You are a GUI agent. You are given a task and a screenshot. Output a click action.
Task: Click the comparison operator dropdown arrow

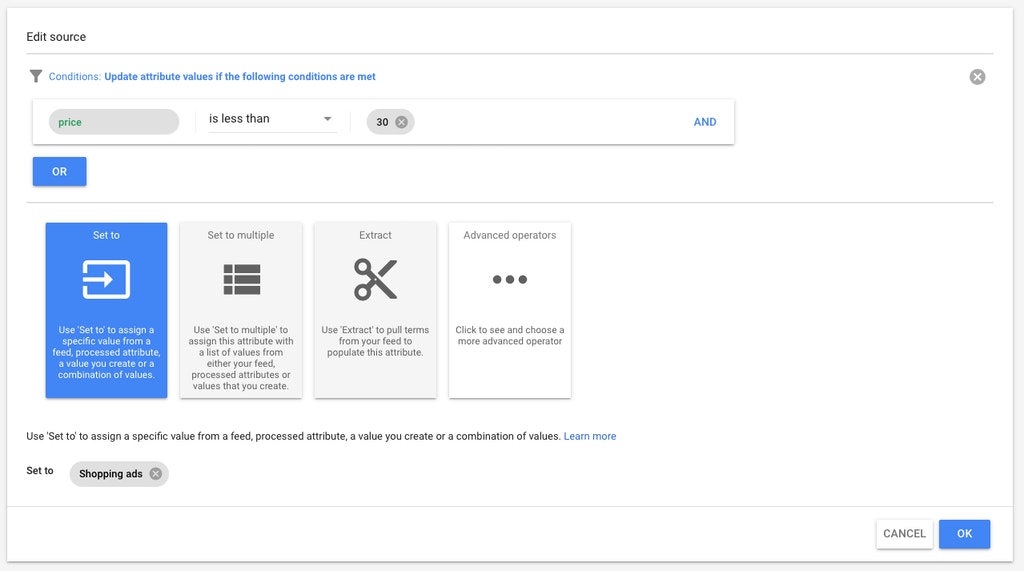(x=327, y=120)
